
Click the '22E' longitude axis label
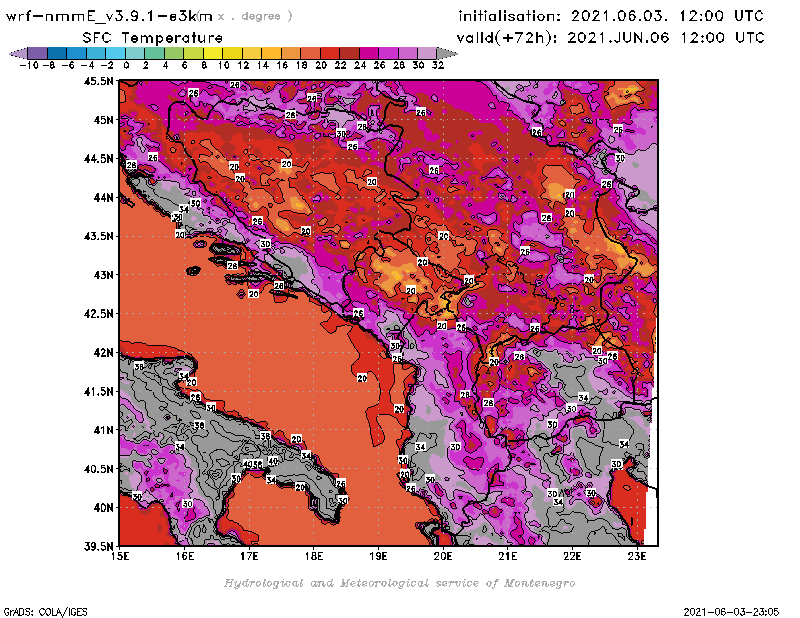coord(572,556)
